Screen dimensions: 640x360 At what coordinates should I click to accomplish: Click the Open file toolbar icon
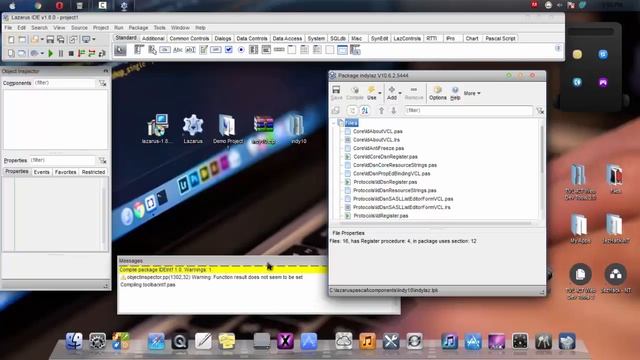point(35,40)
